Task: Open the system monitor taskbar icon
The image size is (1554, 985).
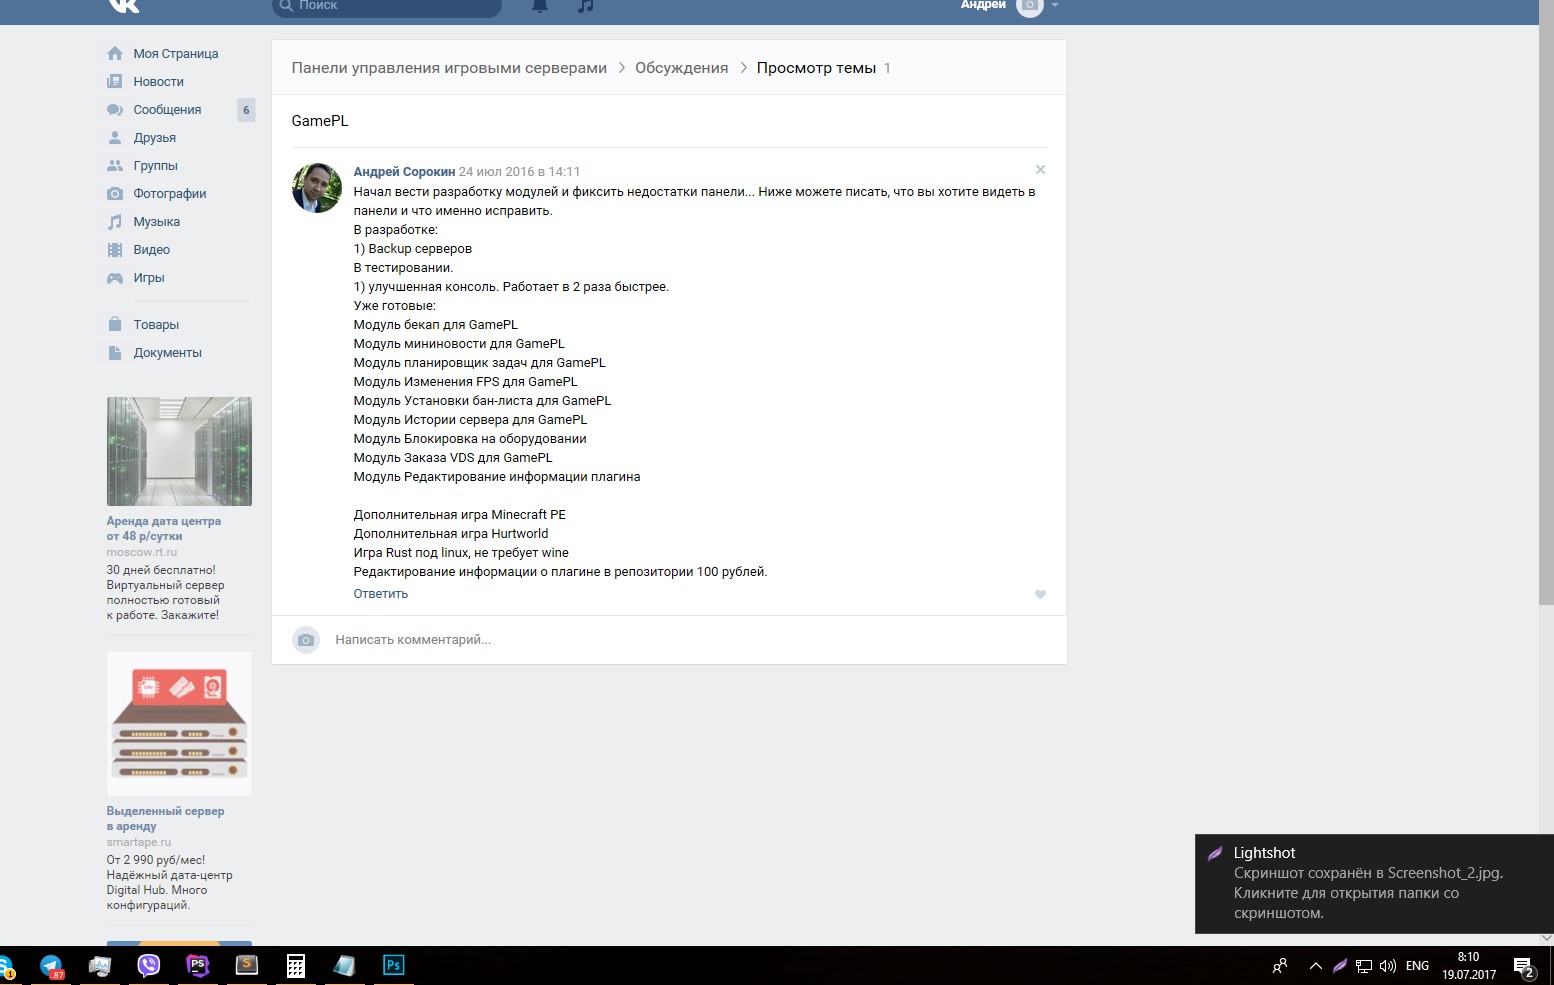Action: (100, 966)
